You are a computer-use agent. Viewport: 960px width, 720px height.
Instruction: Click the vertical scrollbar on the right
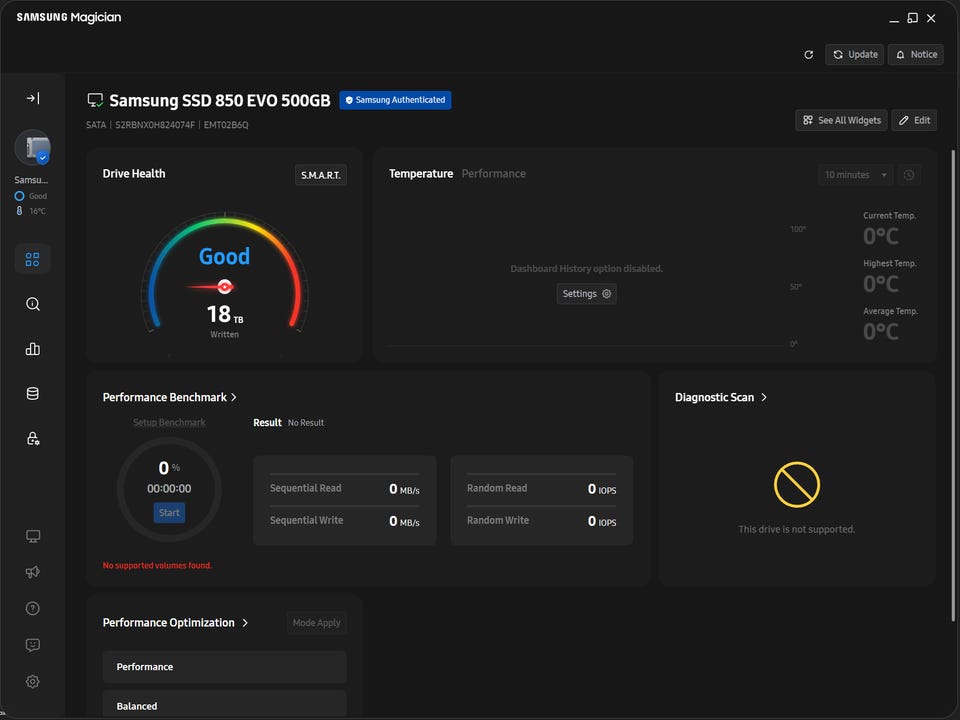(x=953, y=385)
